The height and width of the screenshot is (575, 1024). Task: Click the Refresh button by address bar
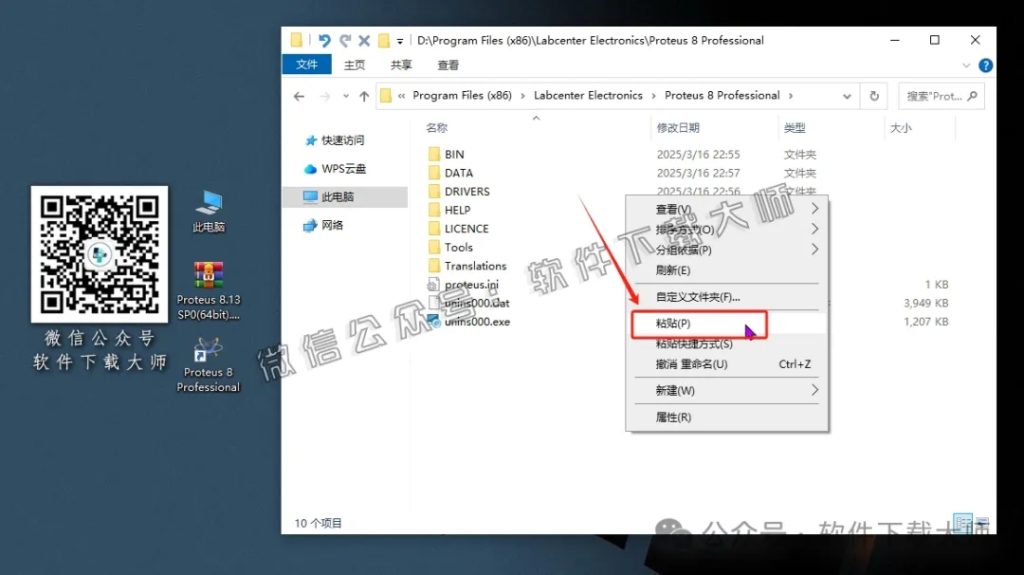[874, 96]
